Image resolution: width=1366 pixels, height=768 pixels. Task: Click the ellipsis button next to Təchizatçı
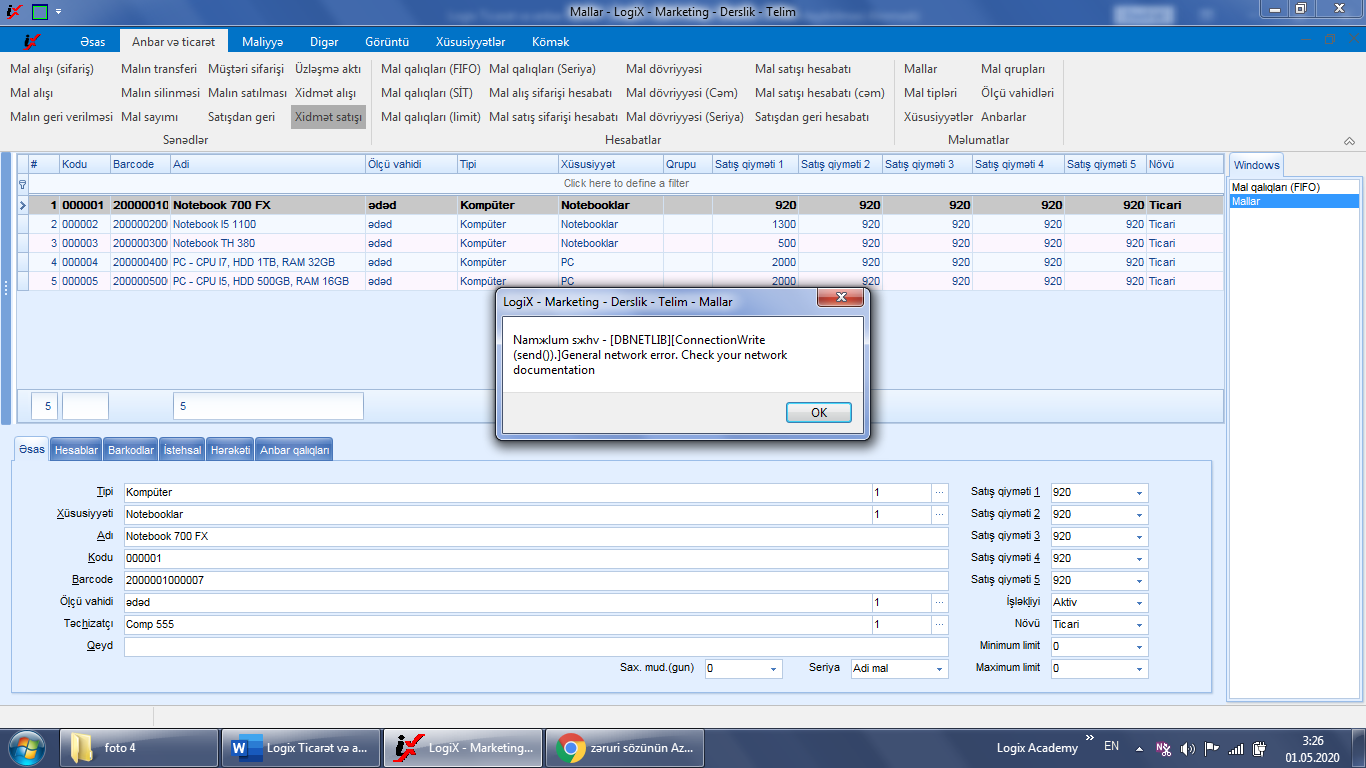pos(939,625)
